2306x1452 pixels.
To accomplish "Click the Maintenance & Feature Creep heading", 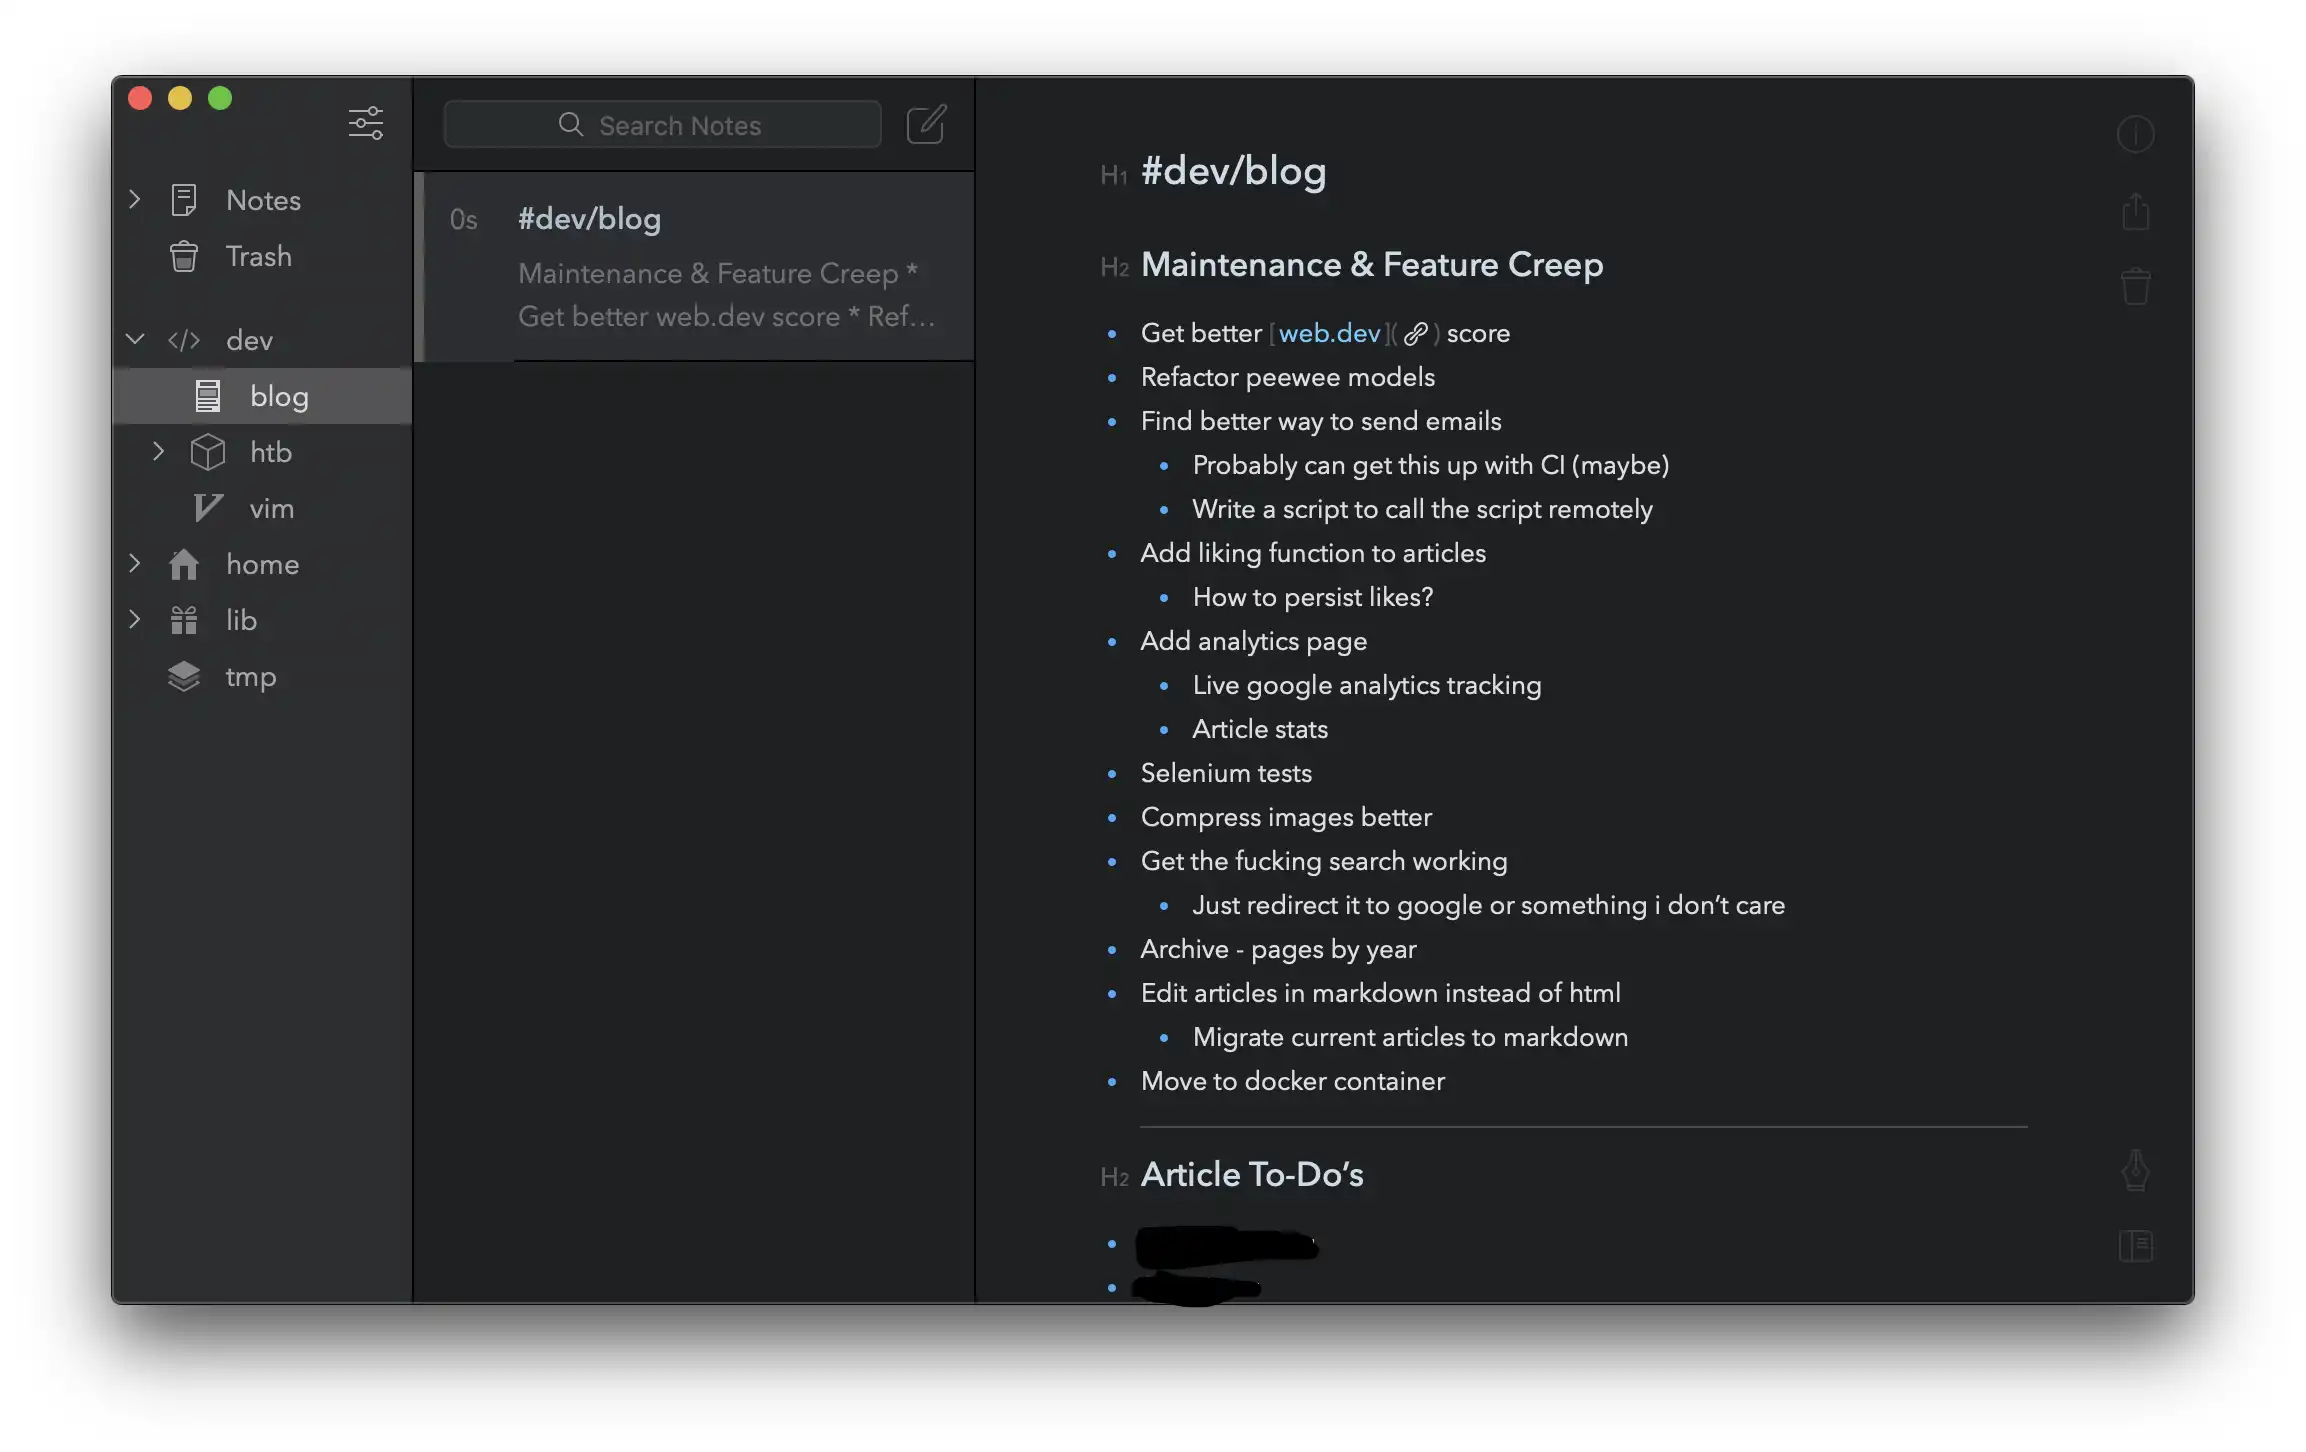I will [1371, 264].
